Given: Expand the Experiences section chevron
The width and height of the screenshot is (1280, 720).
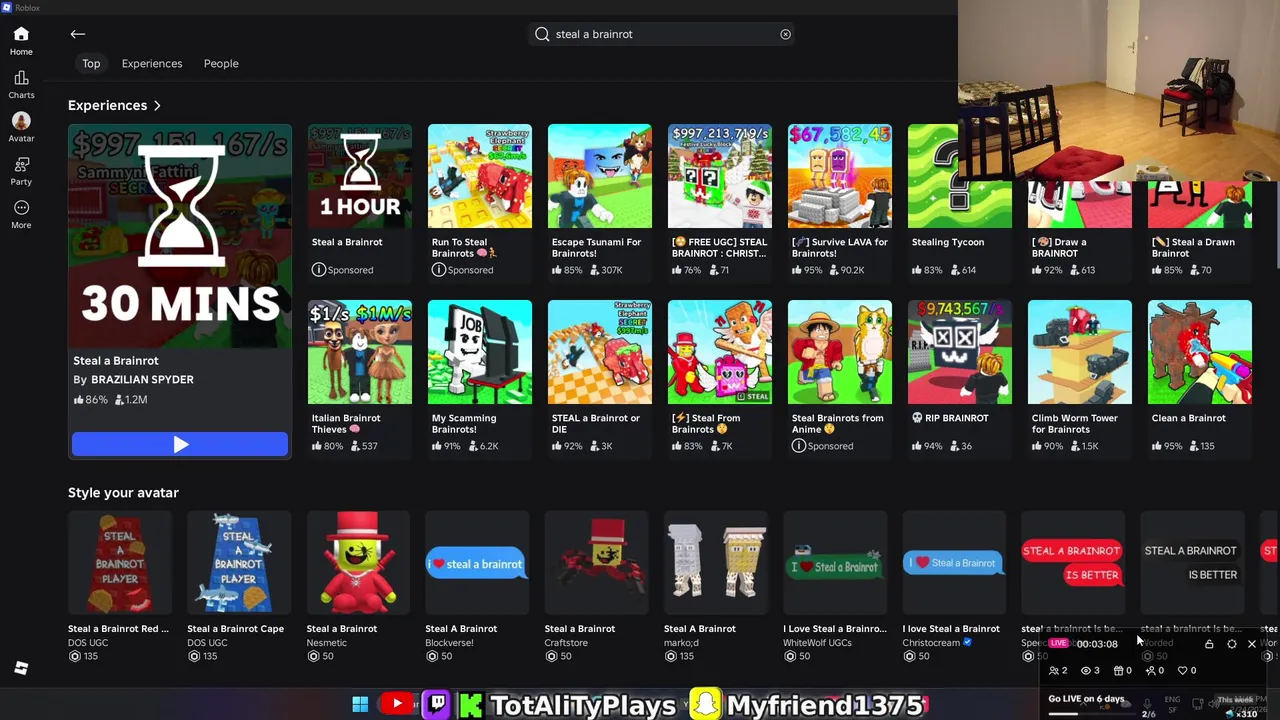Looking at the screenshot, I should 157,105.
